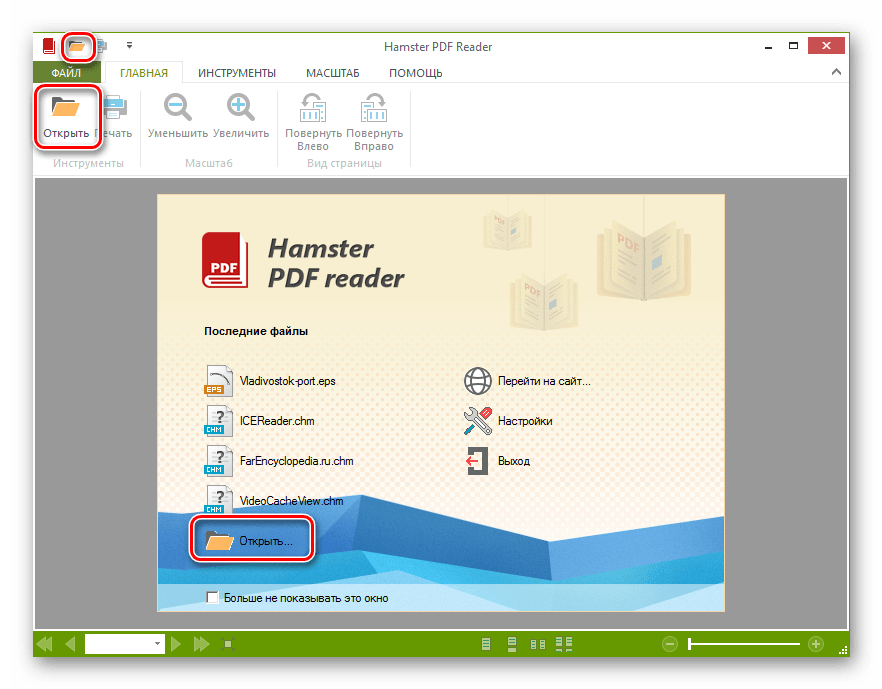This screenshot has height=689, width=882.
Task: Click the Печать printer icon
Action: click(115, 108)
